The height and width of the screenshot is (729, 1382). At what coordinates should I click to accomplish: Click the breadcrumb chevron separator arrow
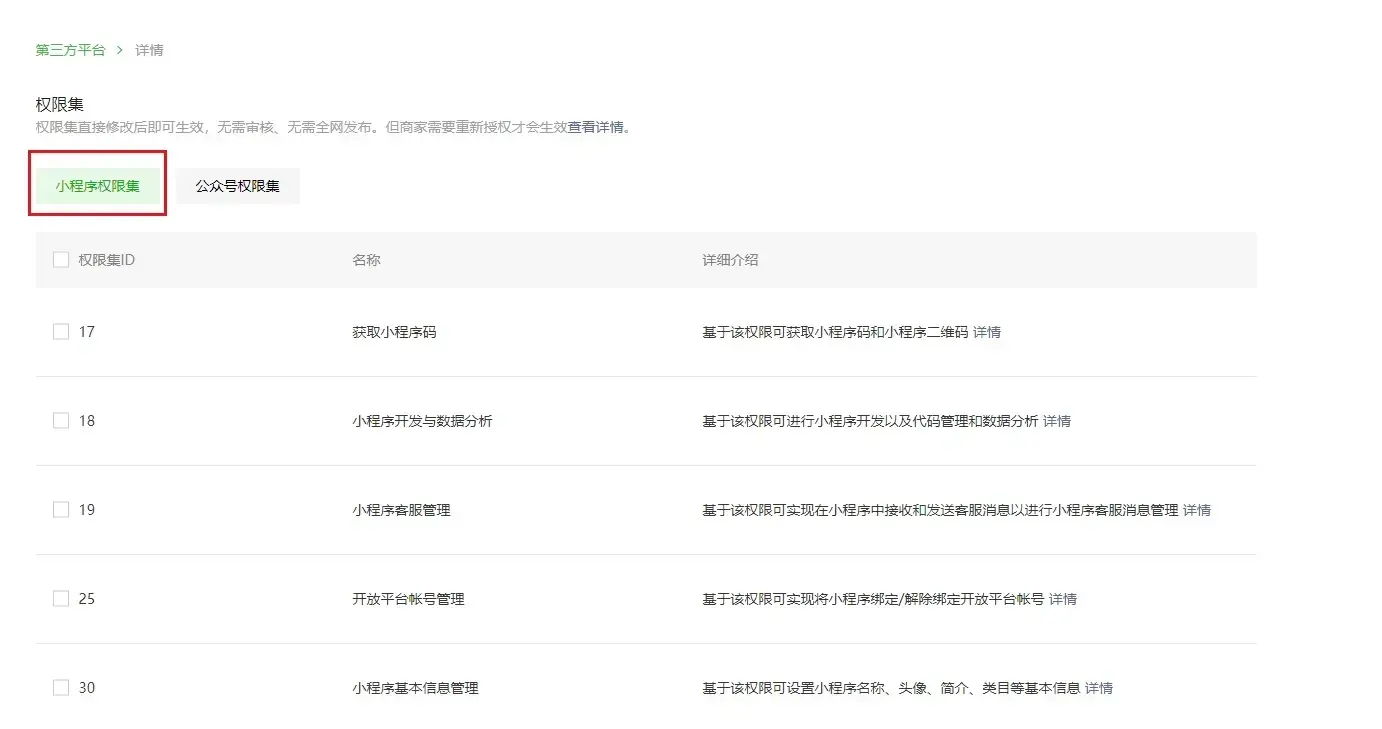click(120, 50)
